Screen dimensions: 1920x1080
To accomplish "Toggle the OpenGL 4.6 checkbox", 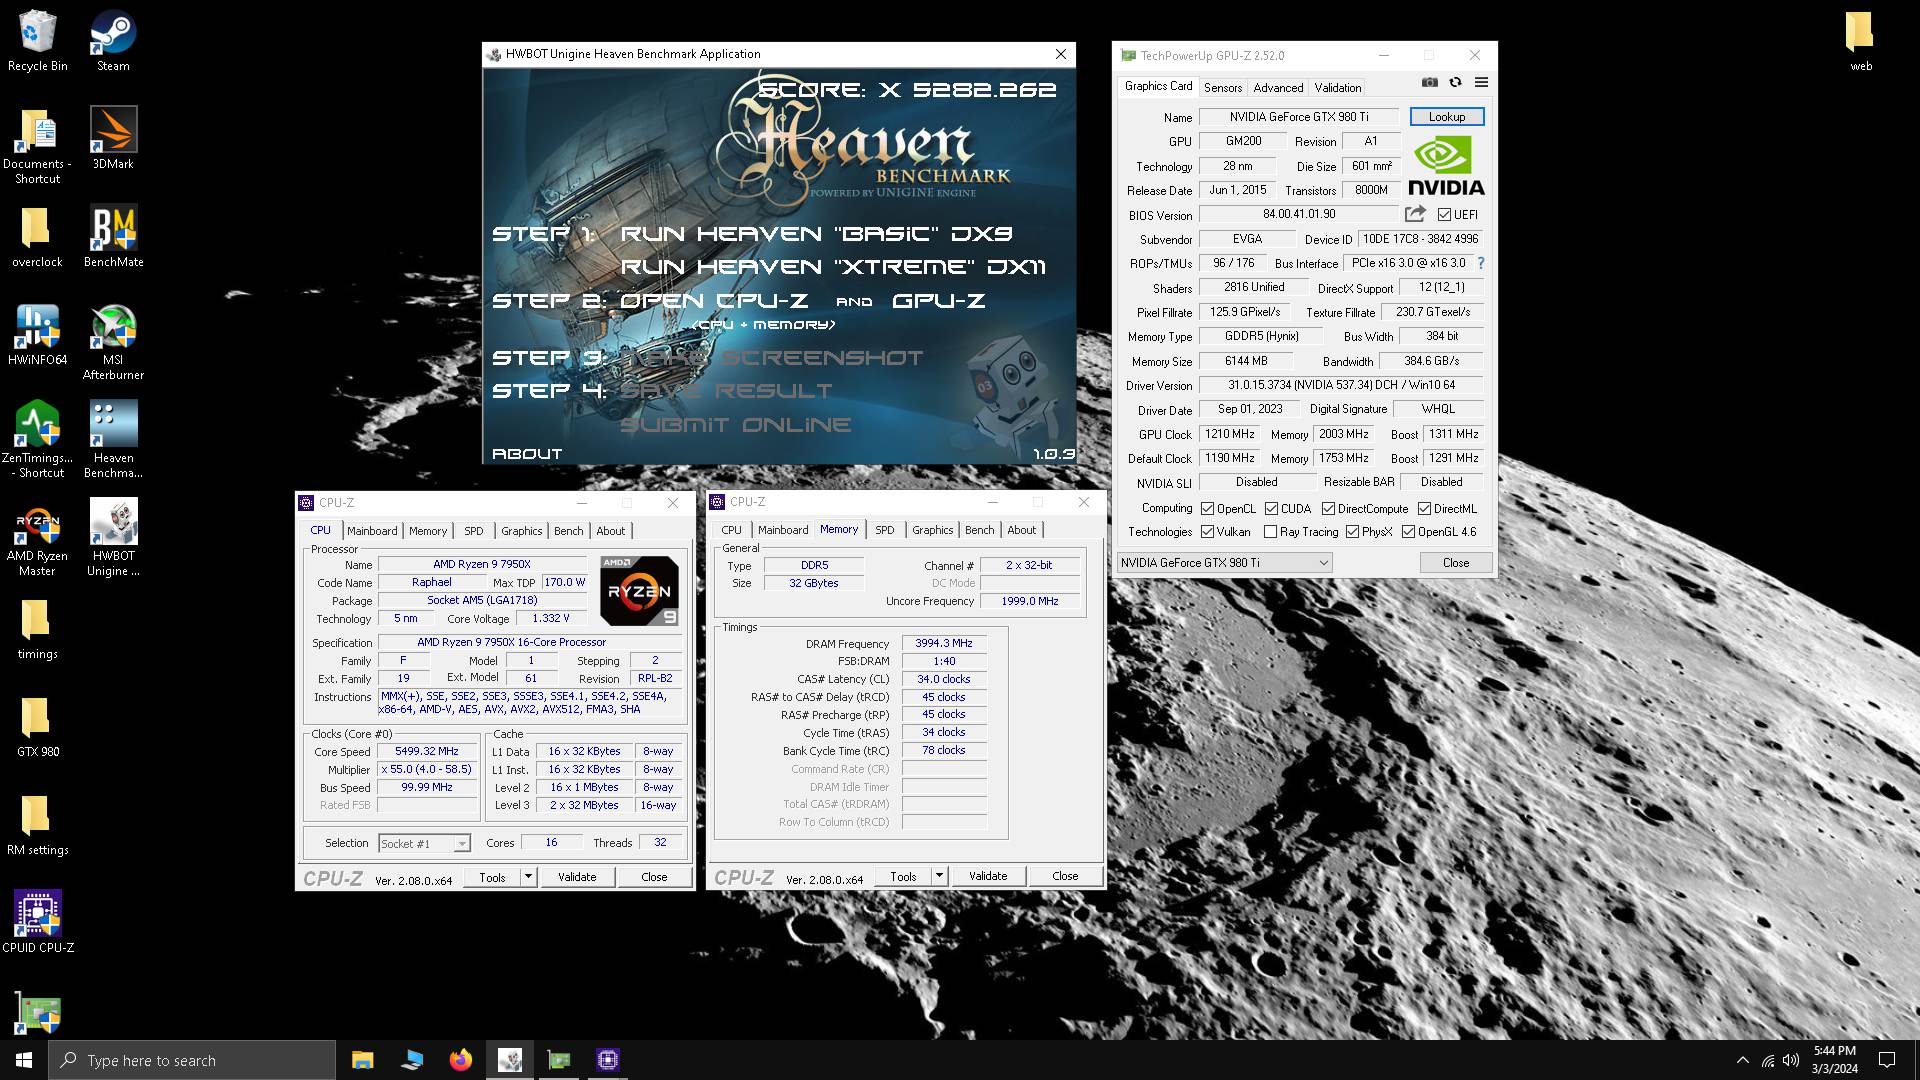I will (1408, 532).
